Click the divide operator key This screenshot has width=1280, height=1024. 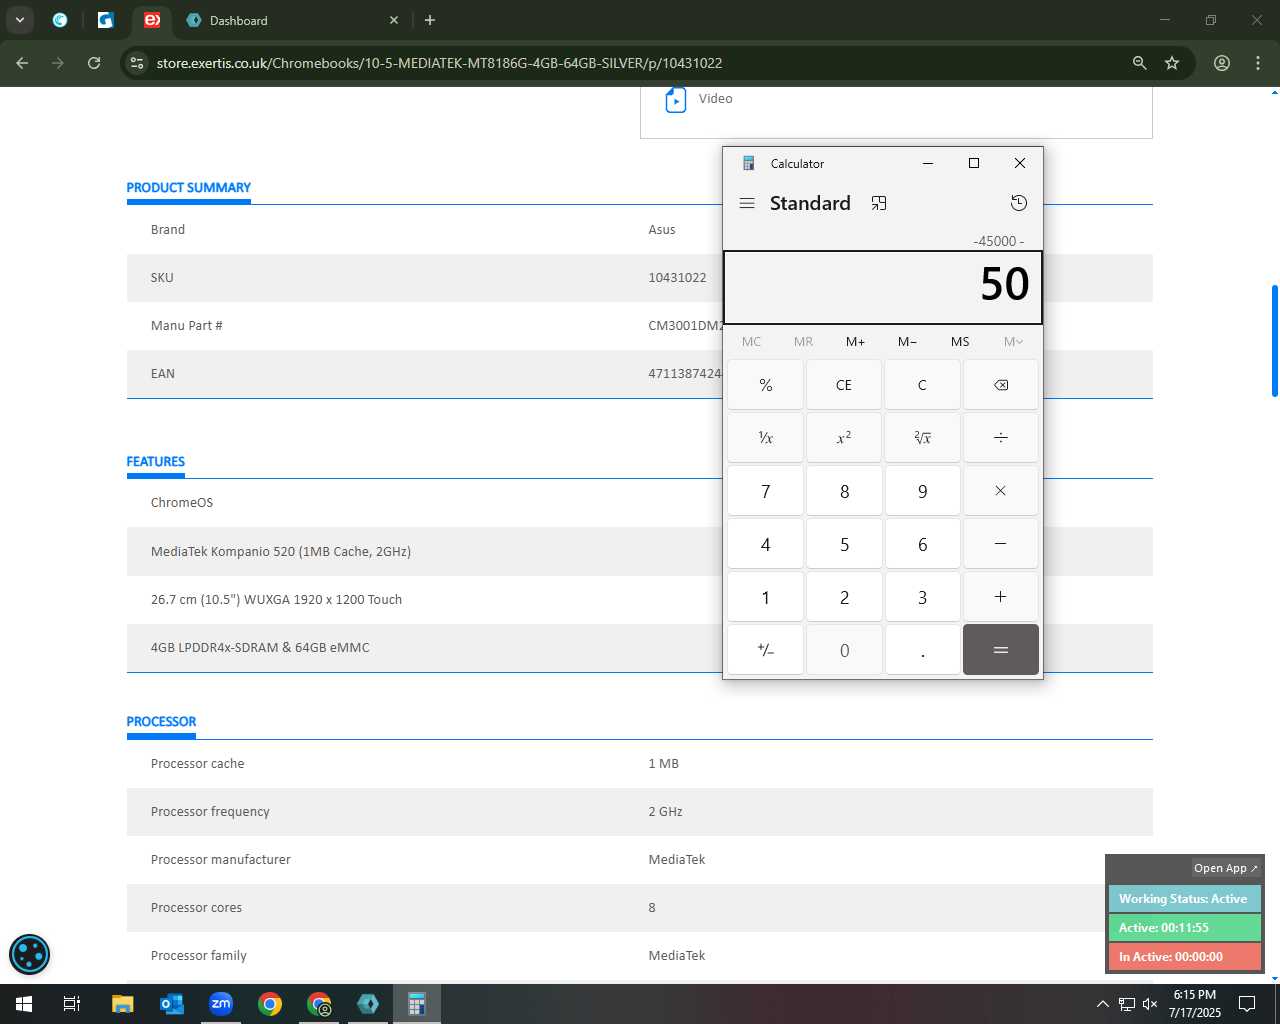point(1001,438)
